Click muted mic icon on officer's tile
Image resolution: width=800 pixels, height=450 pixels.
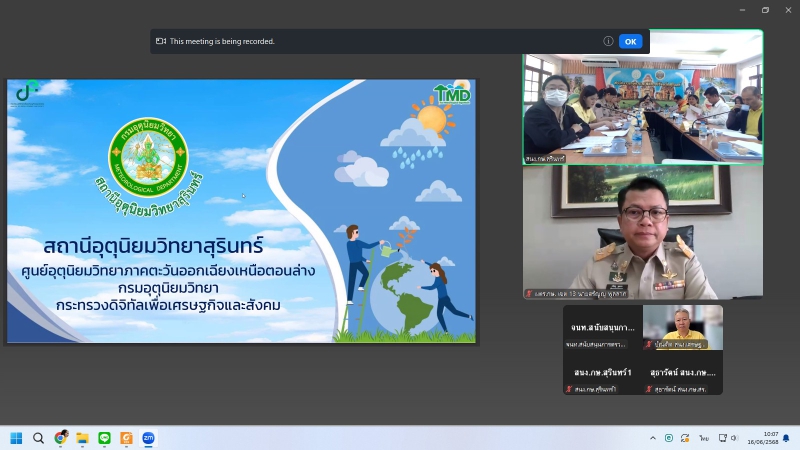pos(529,294)
